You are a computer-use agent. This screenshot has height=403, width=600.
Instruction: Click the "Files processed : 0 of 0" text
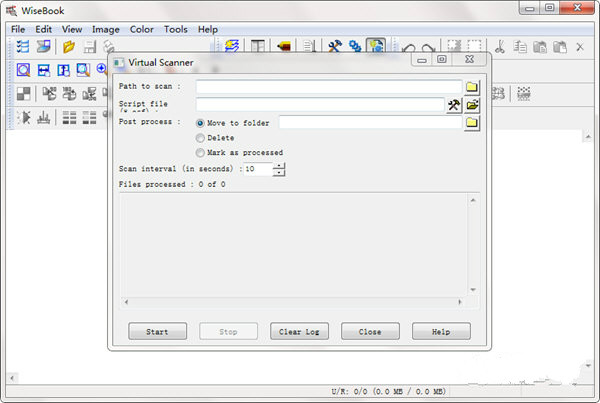[172, 184]
